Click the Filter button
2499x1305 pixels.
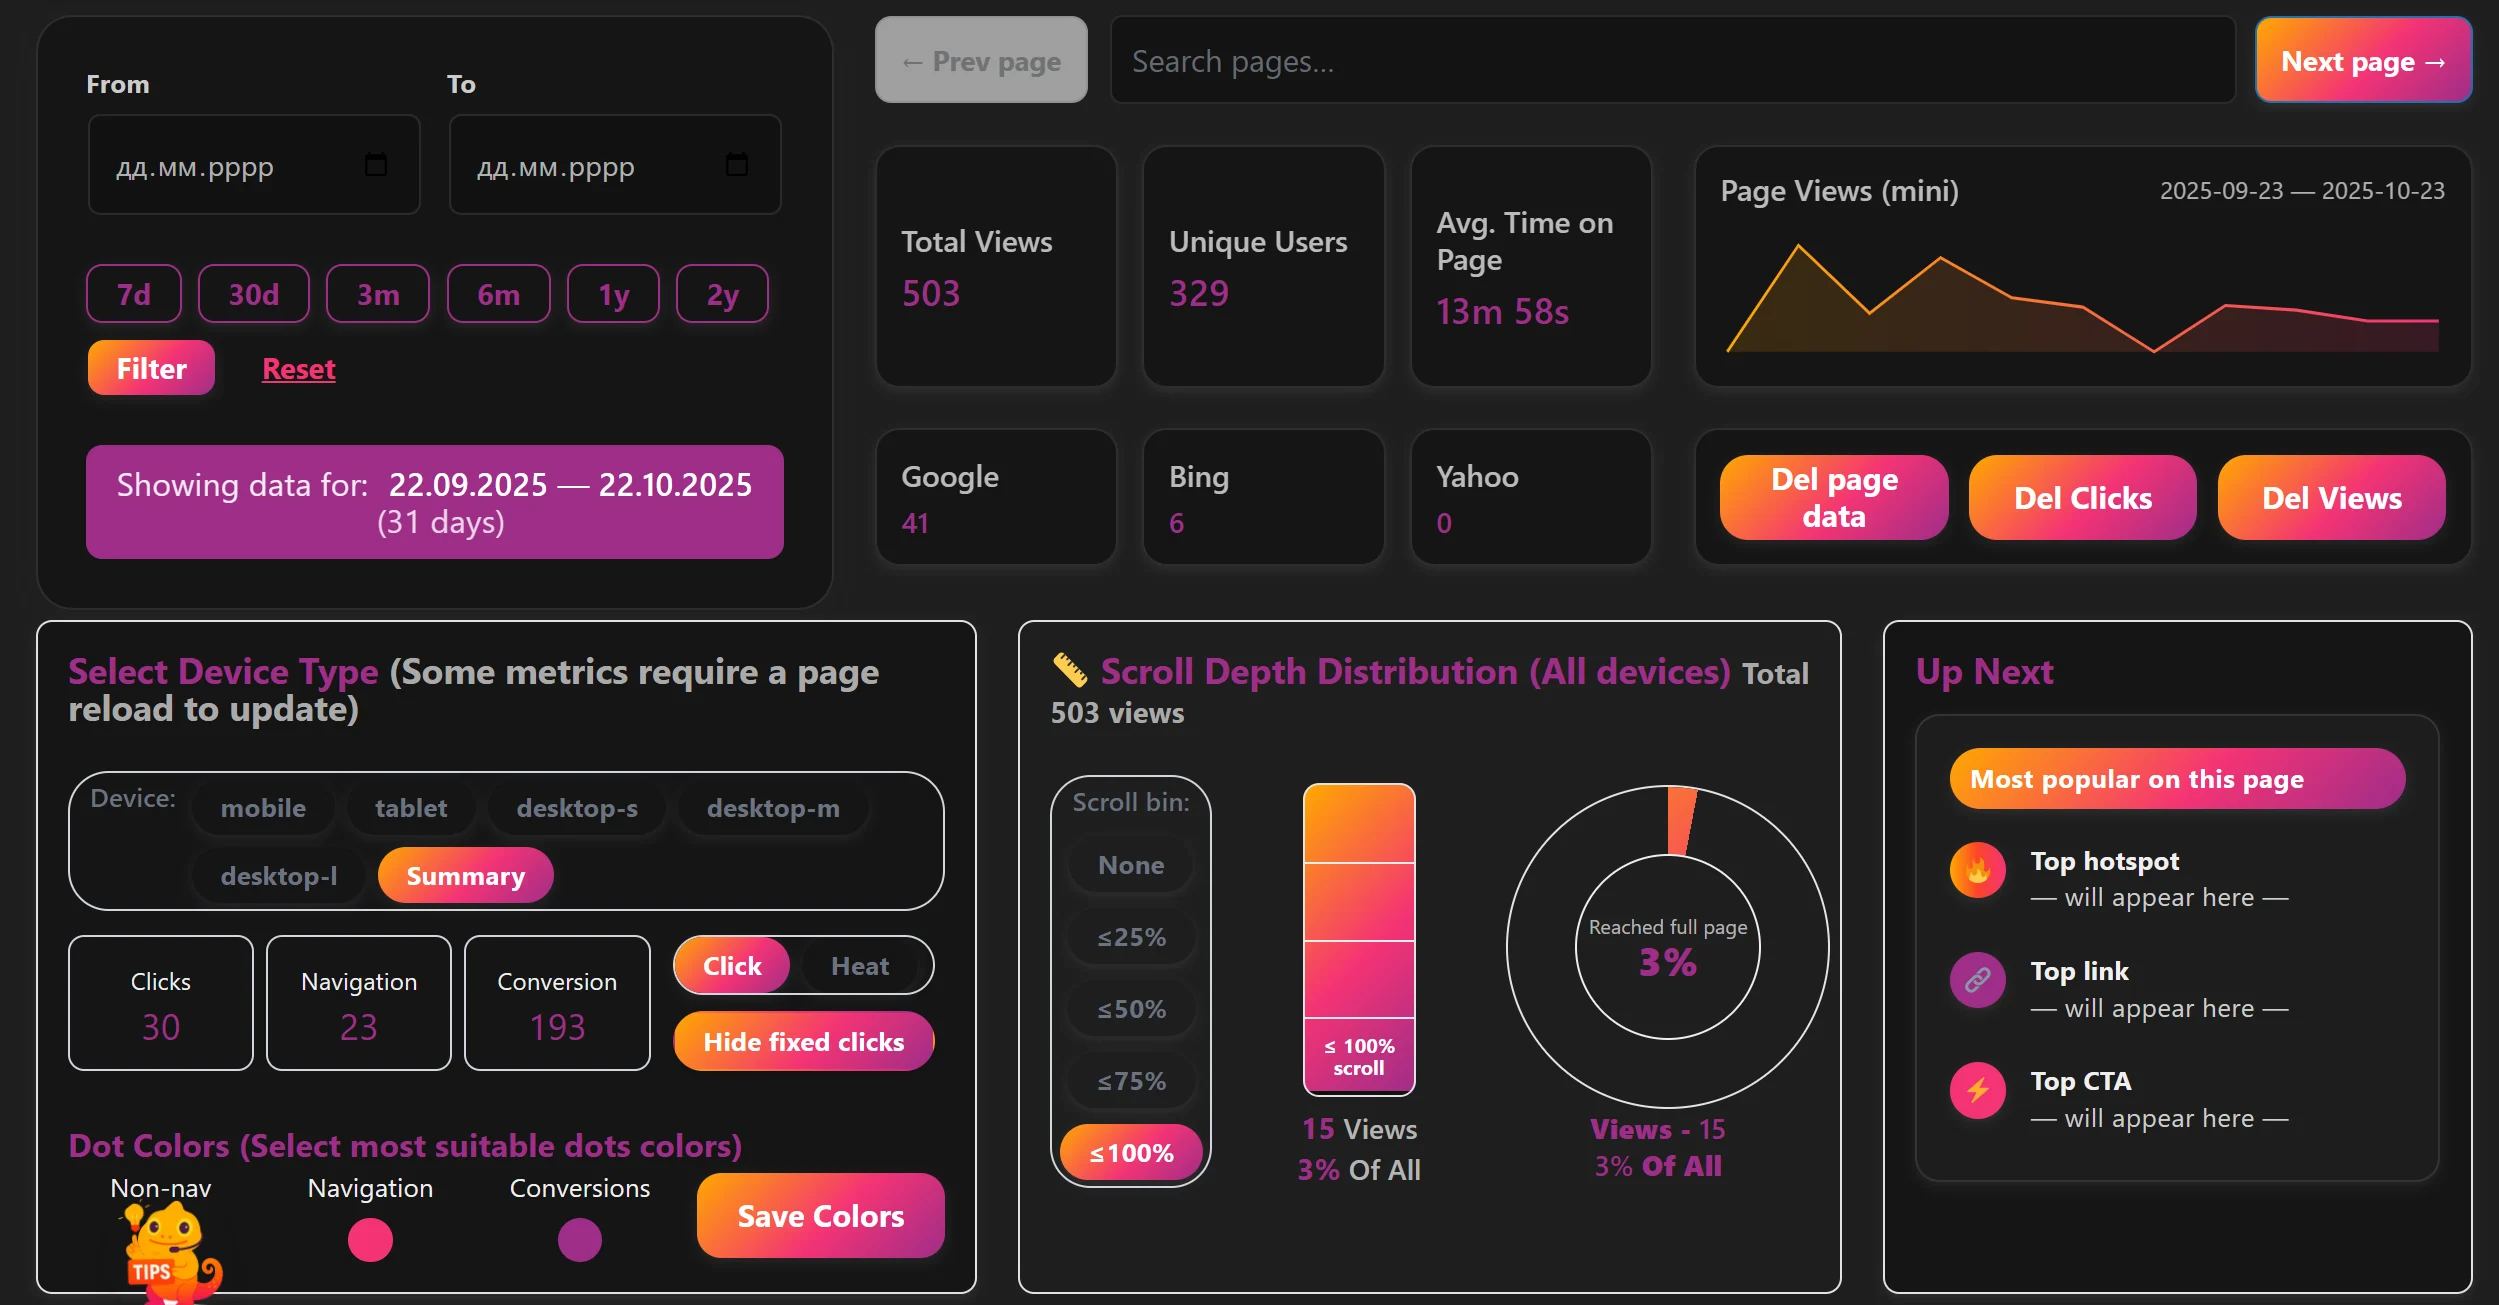(150, 367)
